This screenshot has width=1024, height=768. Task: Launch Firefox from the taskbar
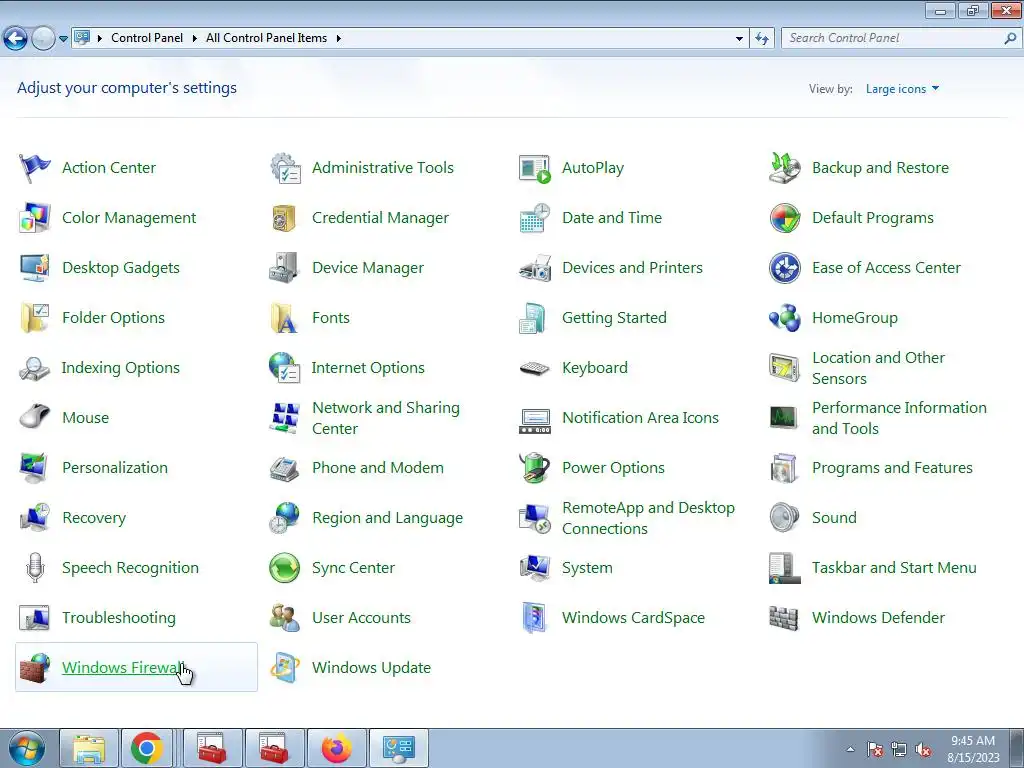tap(336, 748)
